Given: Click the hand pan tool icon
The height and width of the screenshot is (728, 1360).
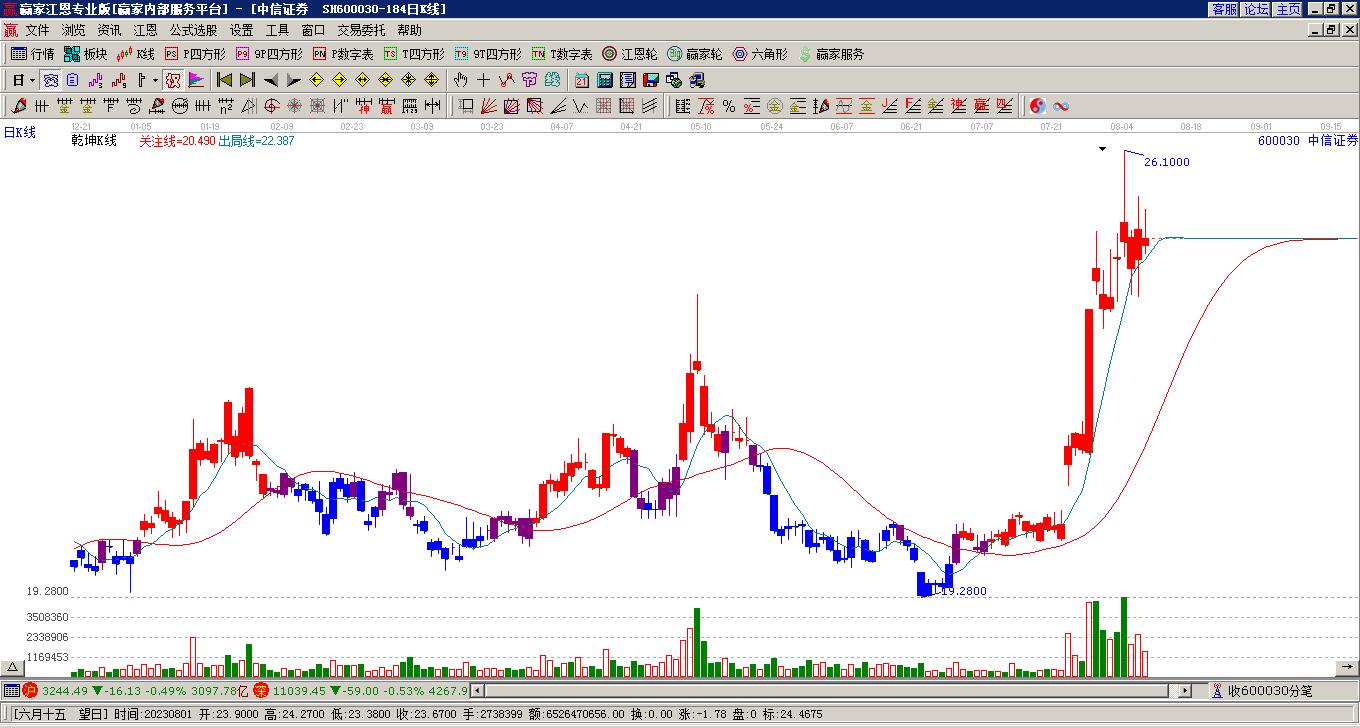Looking at the screenshot, I should [x=460, y=80].
